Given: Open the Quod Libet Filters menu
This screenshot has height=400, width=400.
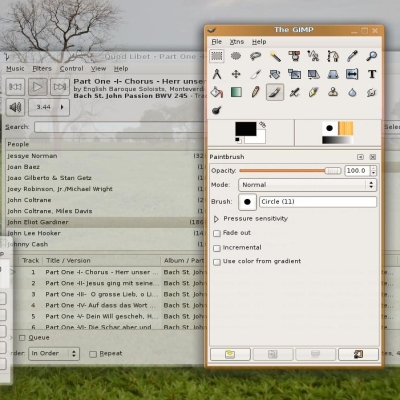Looking at the screenshot, I should (42, 69).
